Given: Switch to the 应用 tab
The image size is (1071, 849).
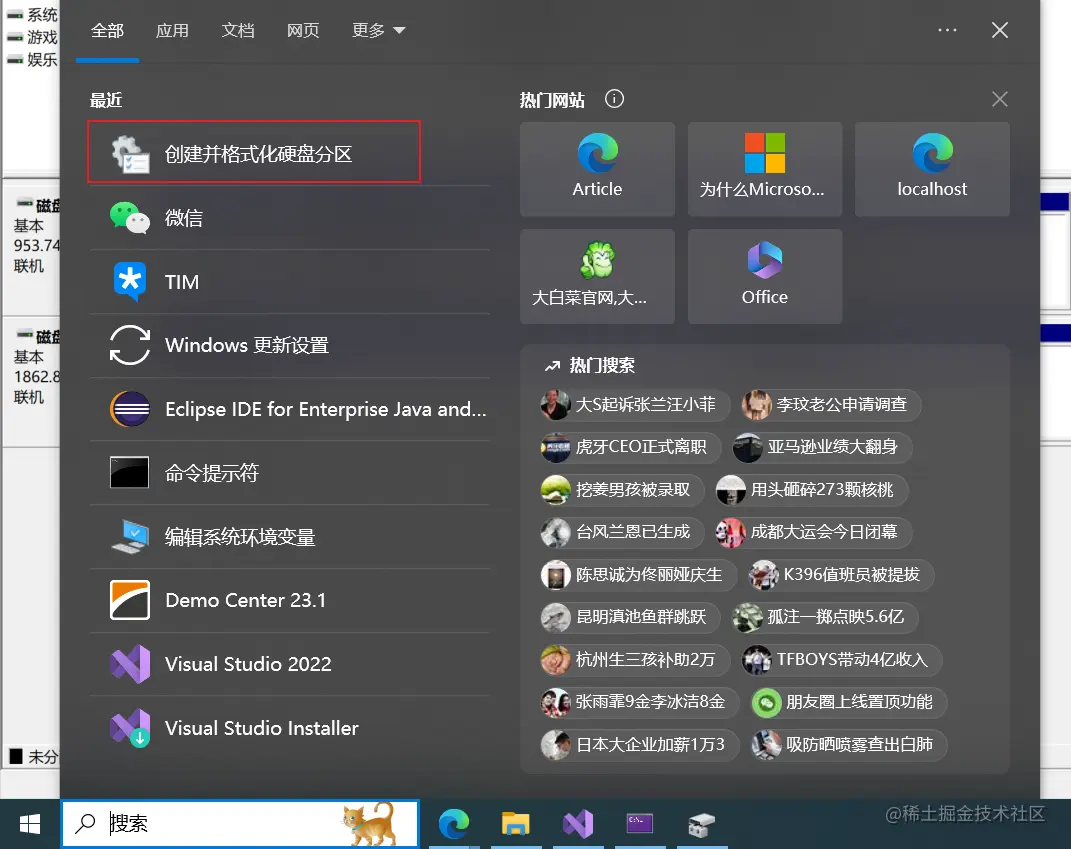Looking at the screenshot, I should pos(172,31).
